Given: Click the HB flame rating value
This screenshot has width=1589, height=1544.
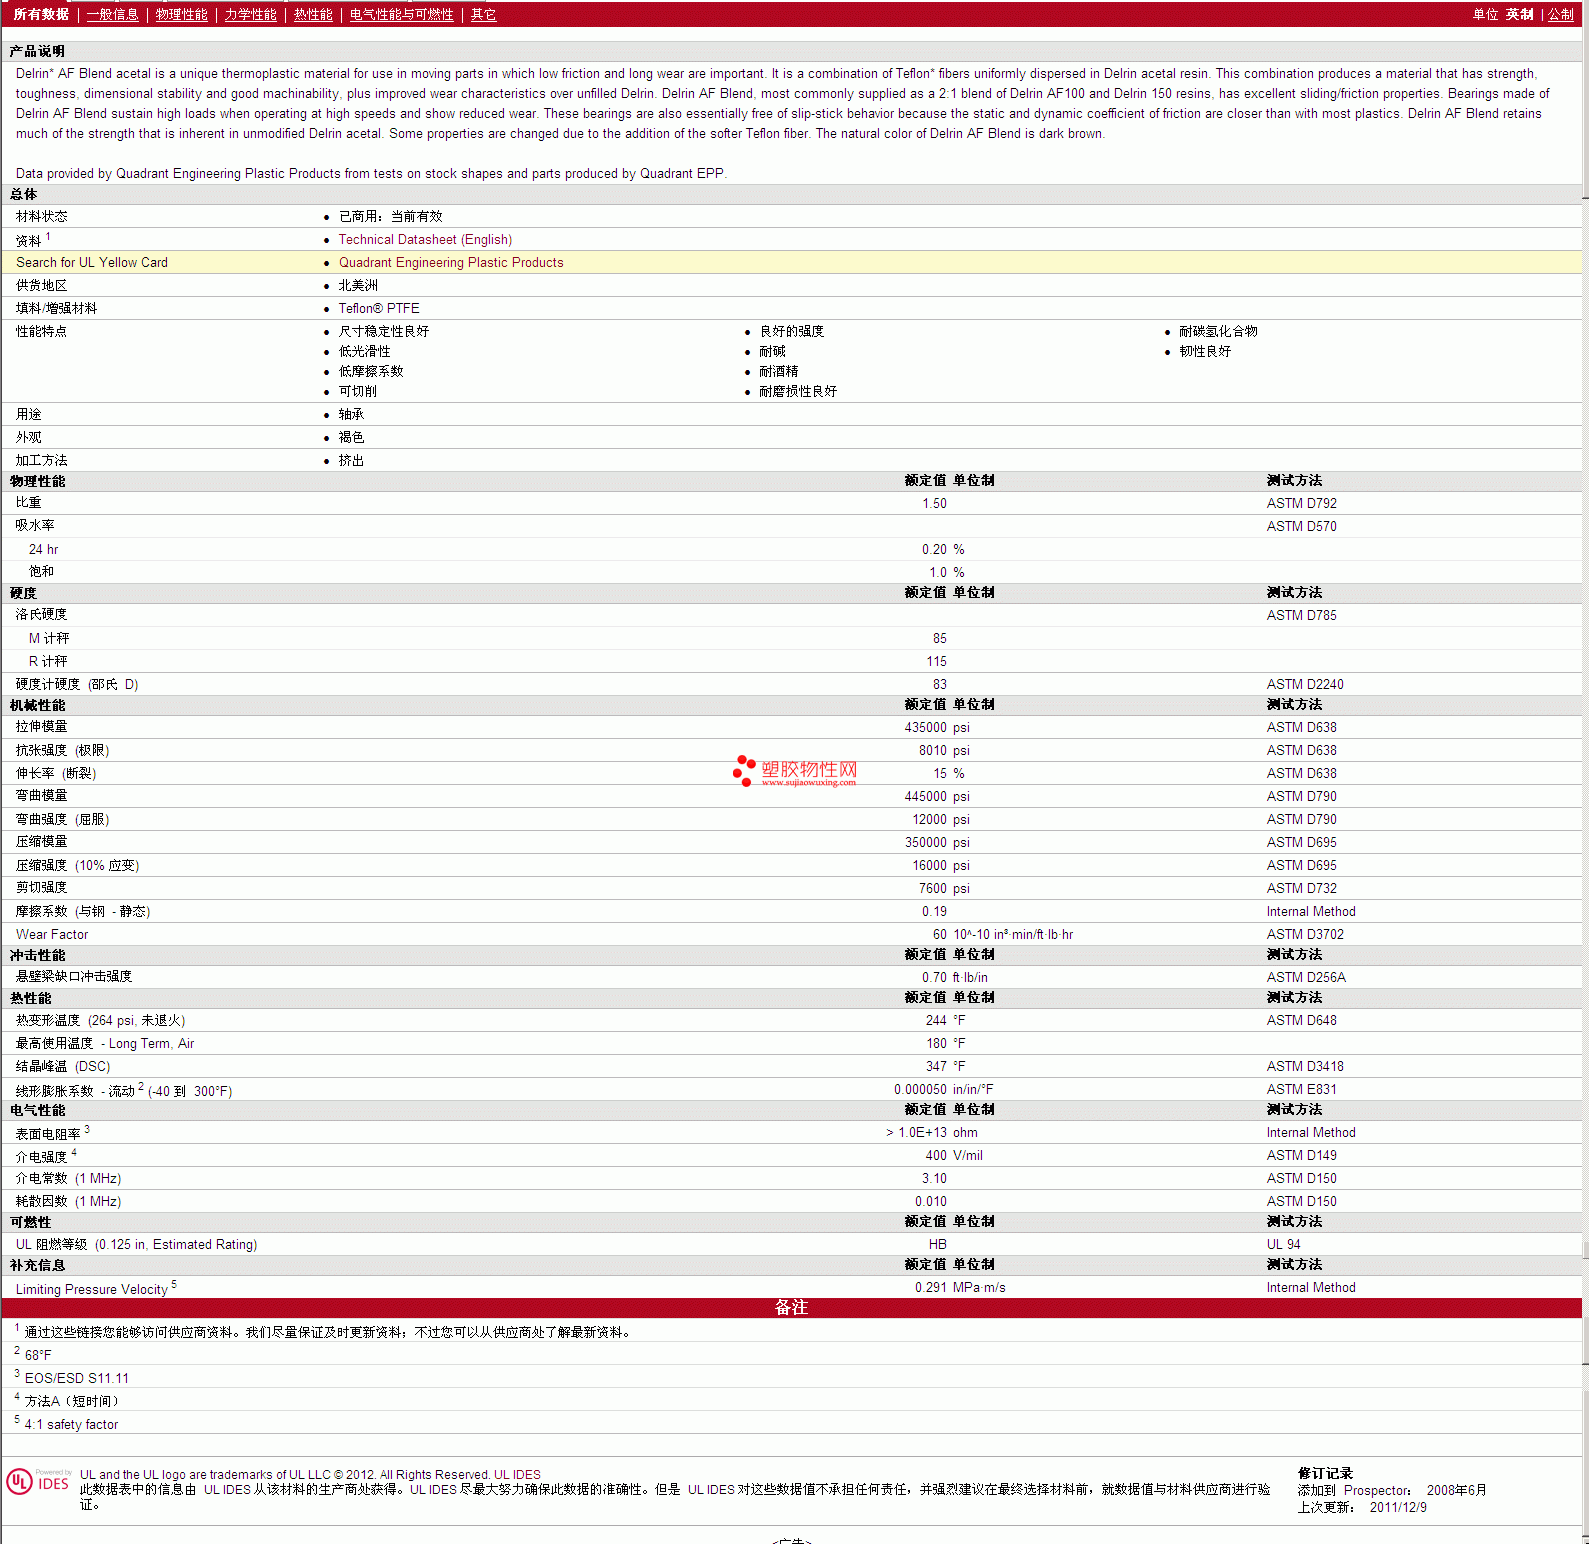Looking at the screenshot, I should [x=937, y=1245].
